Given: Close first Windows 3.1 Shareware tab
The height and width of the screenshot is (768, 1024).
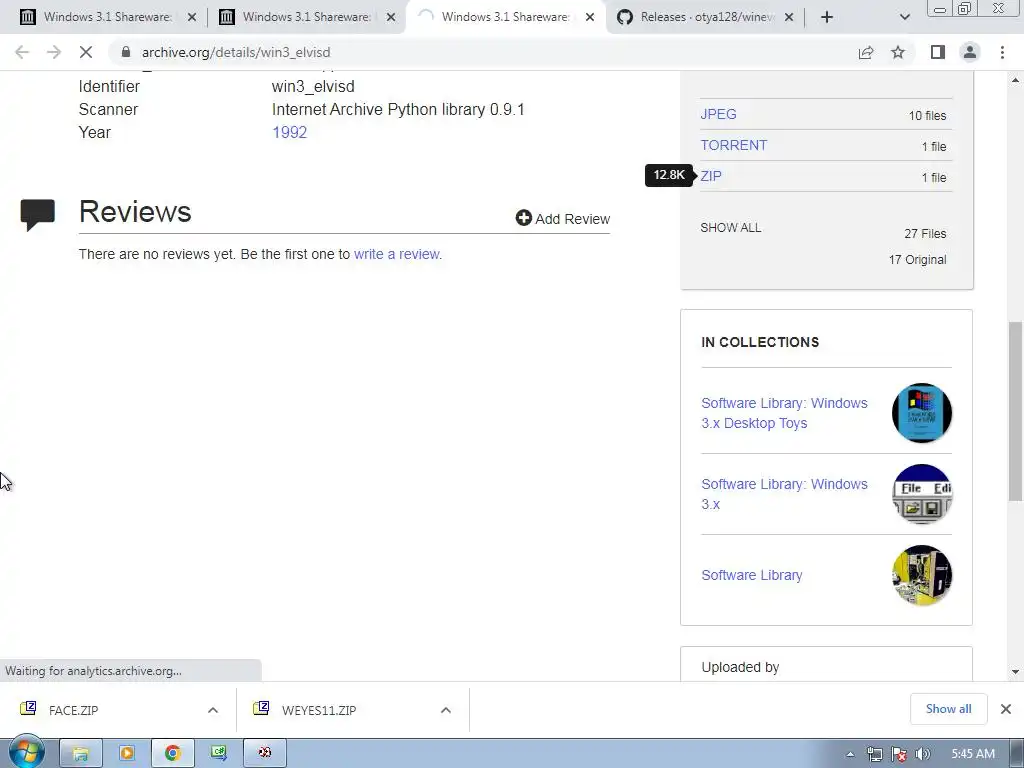Looking at the screenshot, I should coord(192,18).
